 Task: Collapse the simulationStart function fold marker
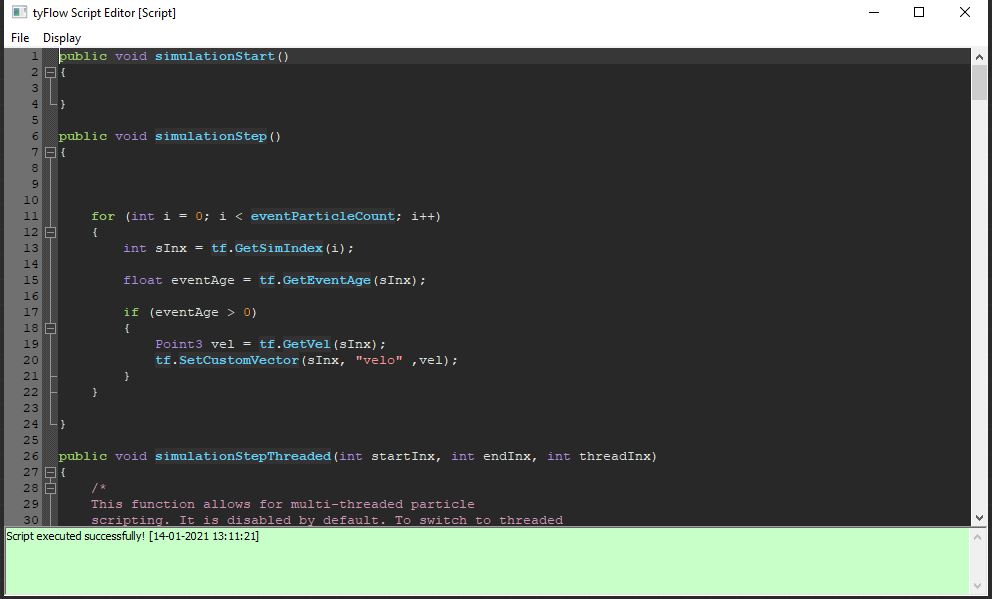pyautogui.click(x=50, y=72)
